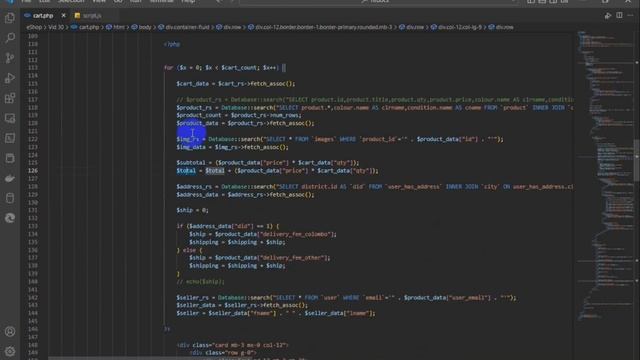This screenshot has width=640, height=360.
Task: Select body in the breadcrumb
Action: coord(142,27)
